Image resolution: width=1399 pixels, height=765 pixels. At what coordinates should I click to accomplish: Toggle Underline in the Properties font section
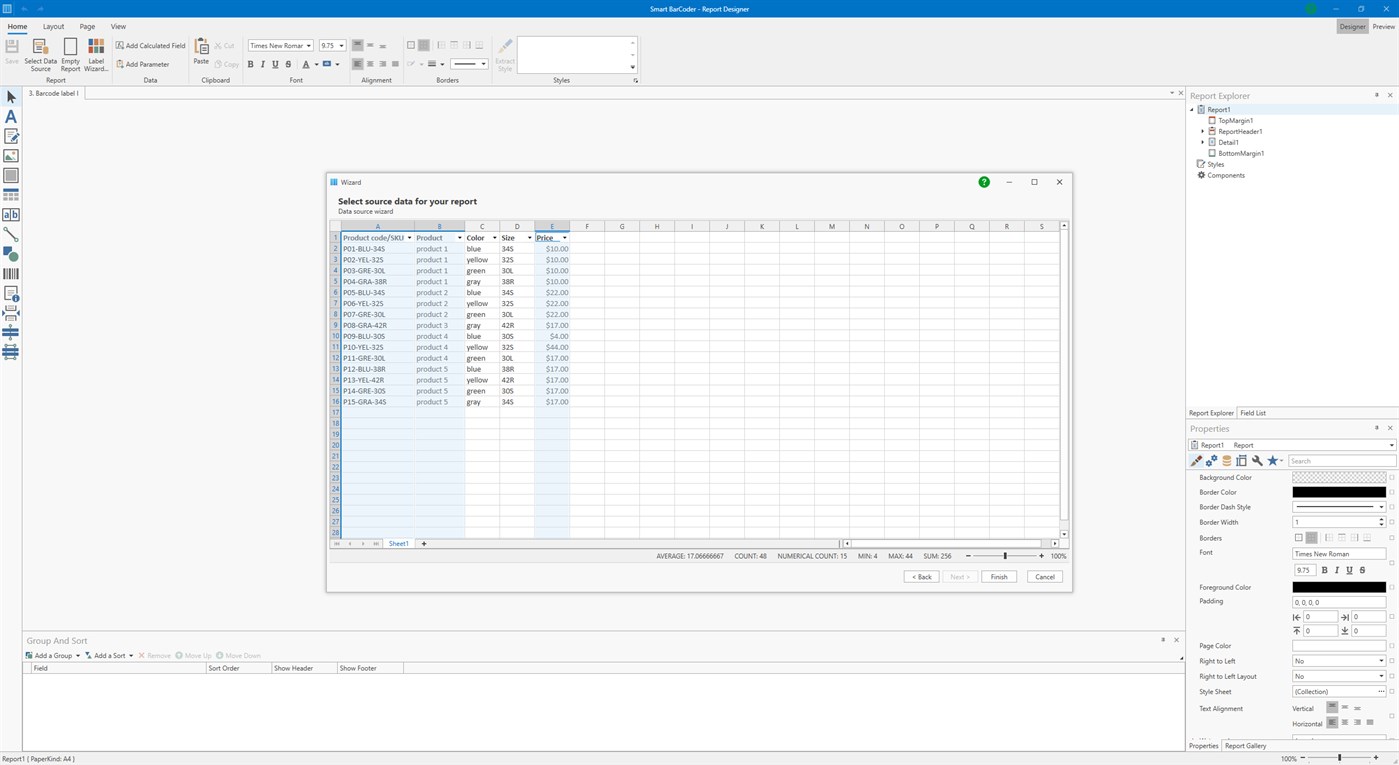coord(1348,569)
